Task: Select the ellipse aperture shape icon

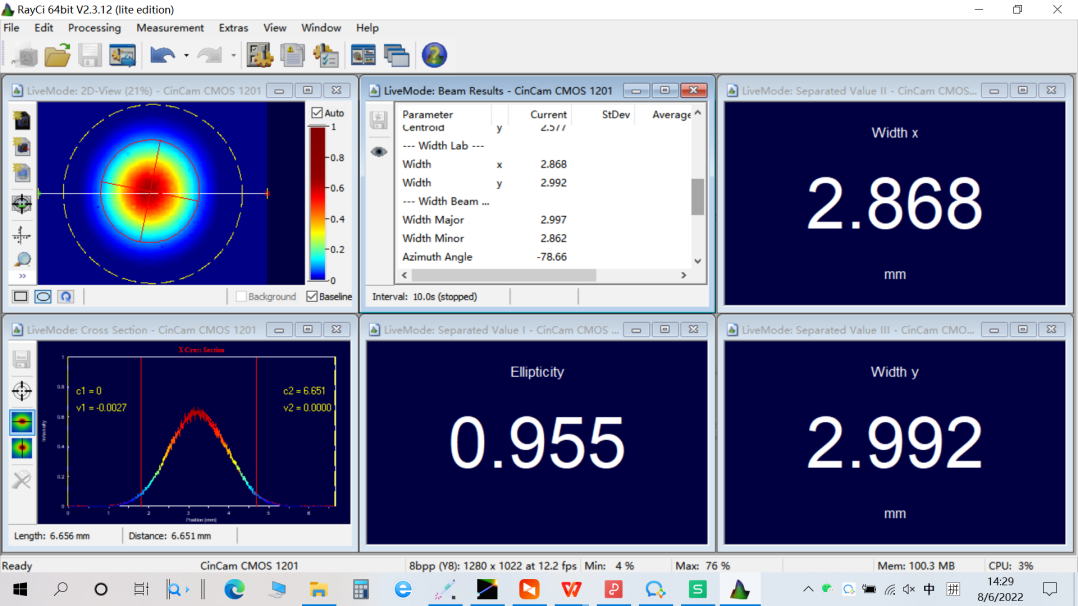Action: coord(43,297)
